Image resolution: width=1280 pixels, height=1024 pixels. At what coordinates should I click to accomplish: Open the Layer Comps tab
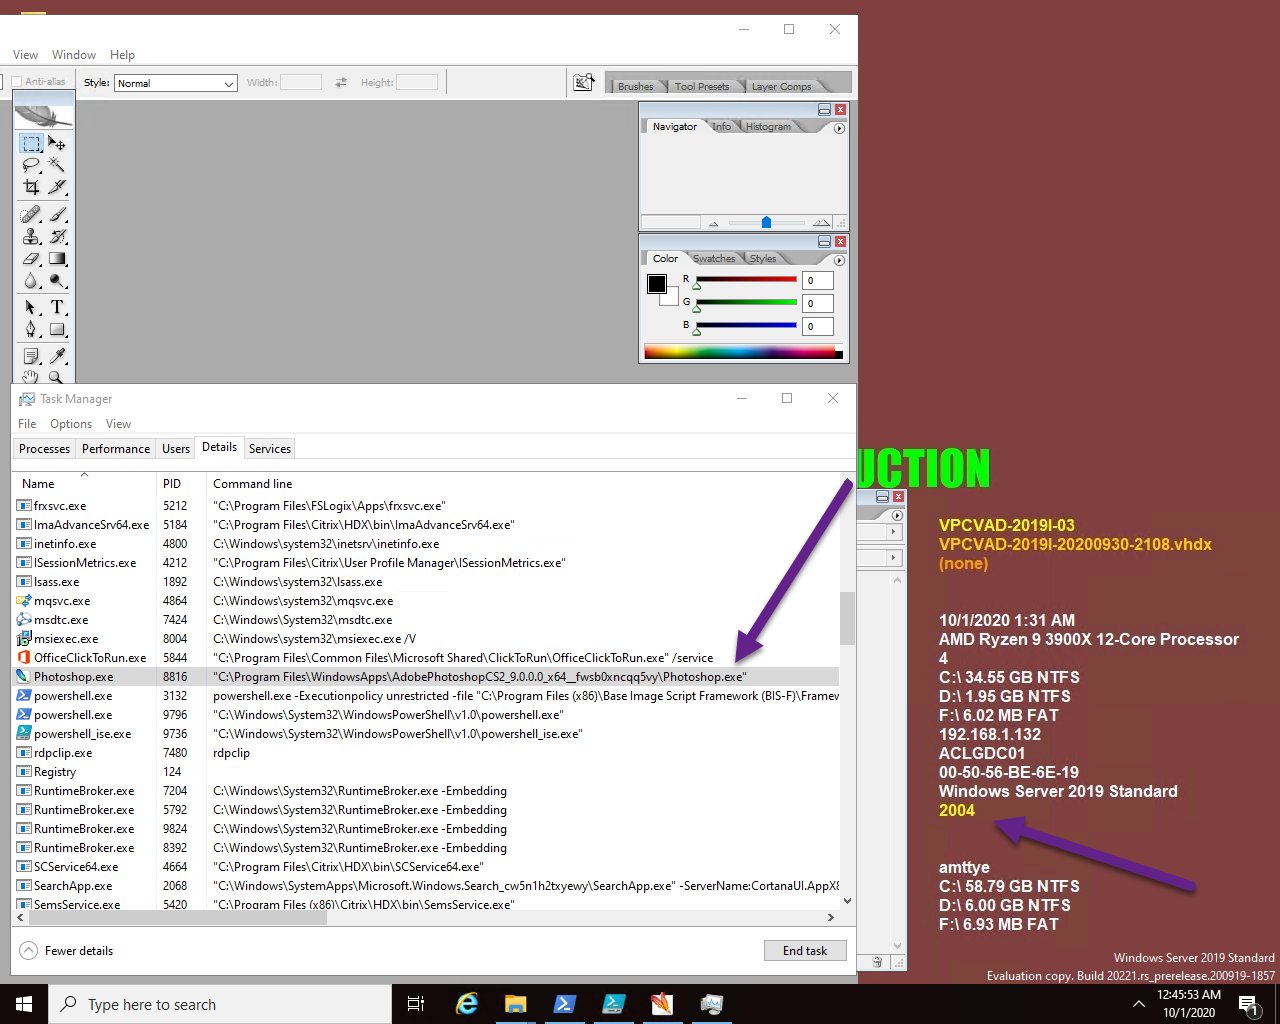point(781,86)
